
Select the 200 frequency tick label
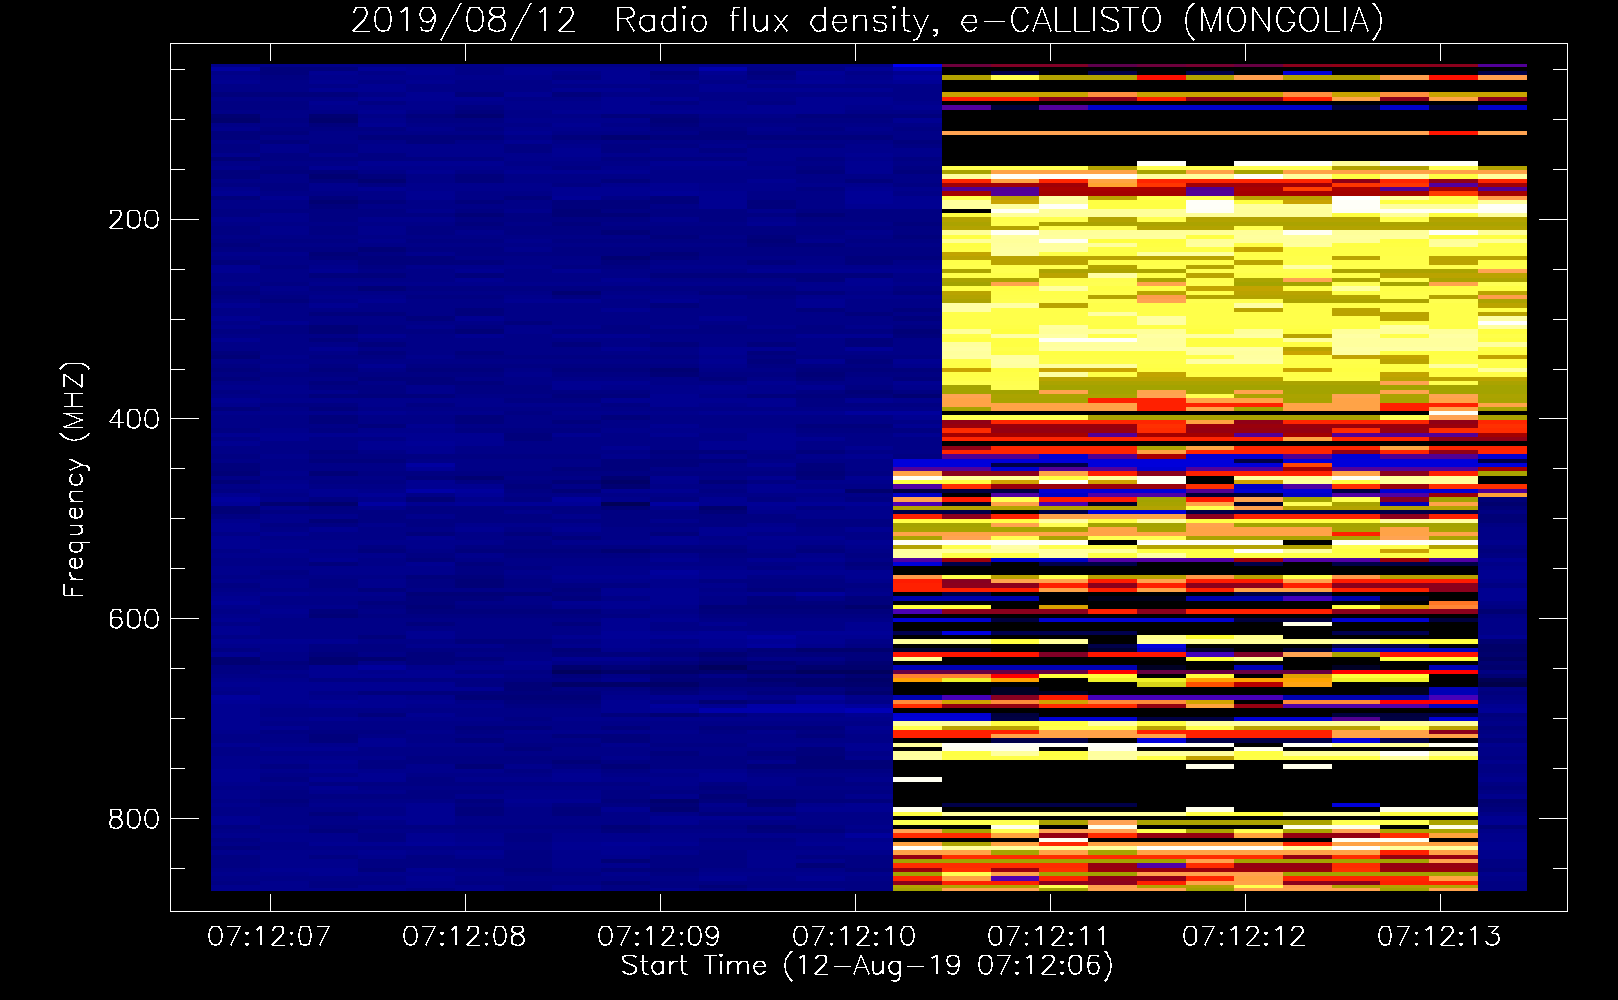click(x=134, y=220)
